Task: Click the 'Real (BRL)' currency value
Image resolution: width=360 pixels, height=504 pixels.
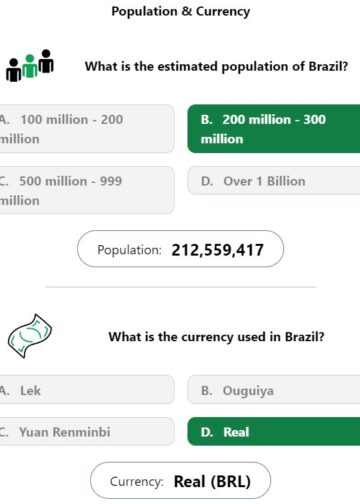Action: coord(212,481)
